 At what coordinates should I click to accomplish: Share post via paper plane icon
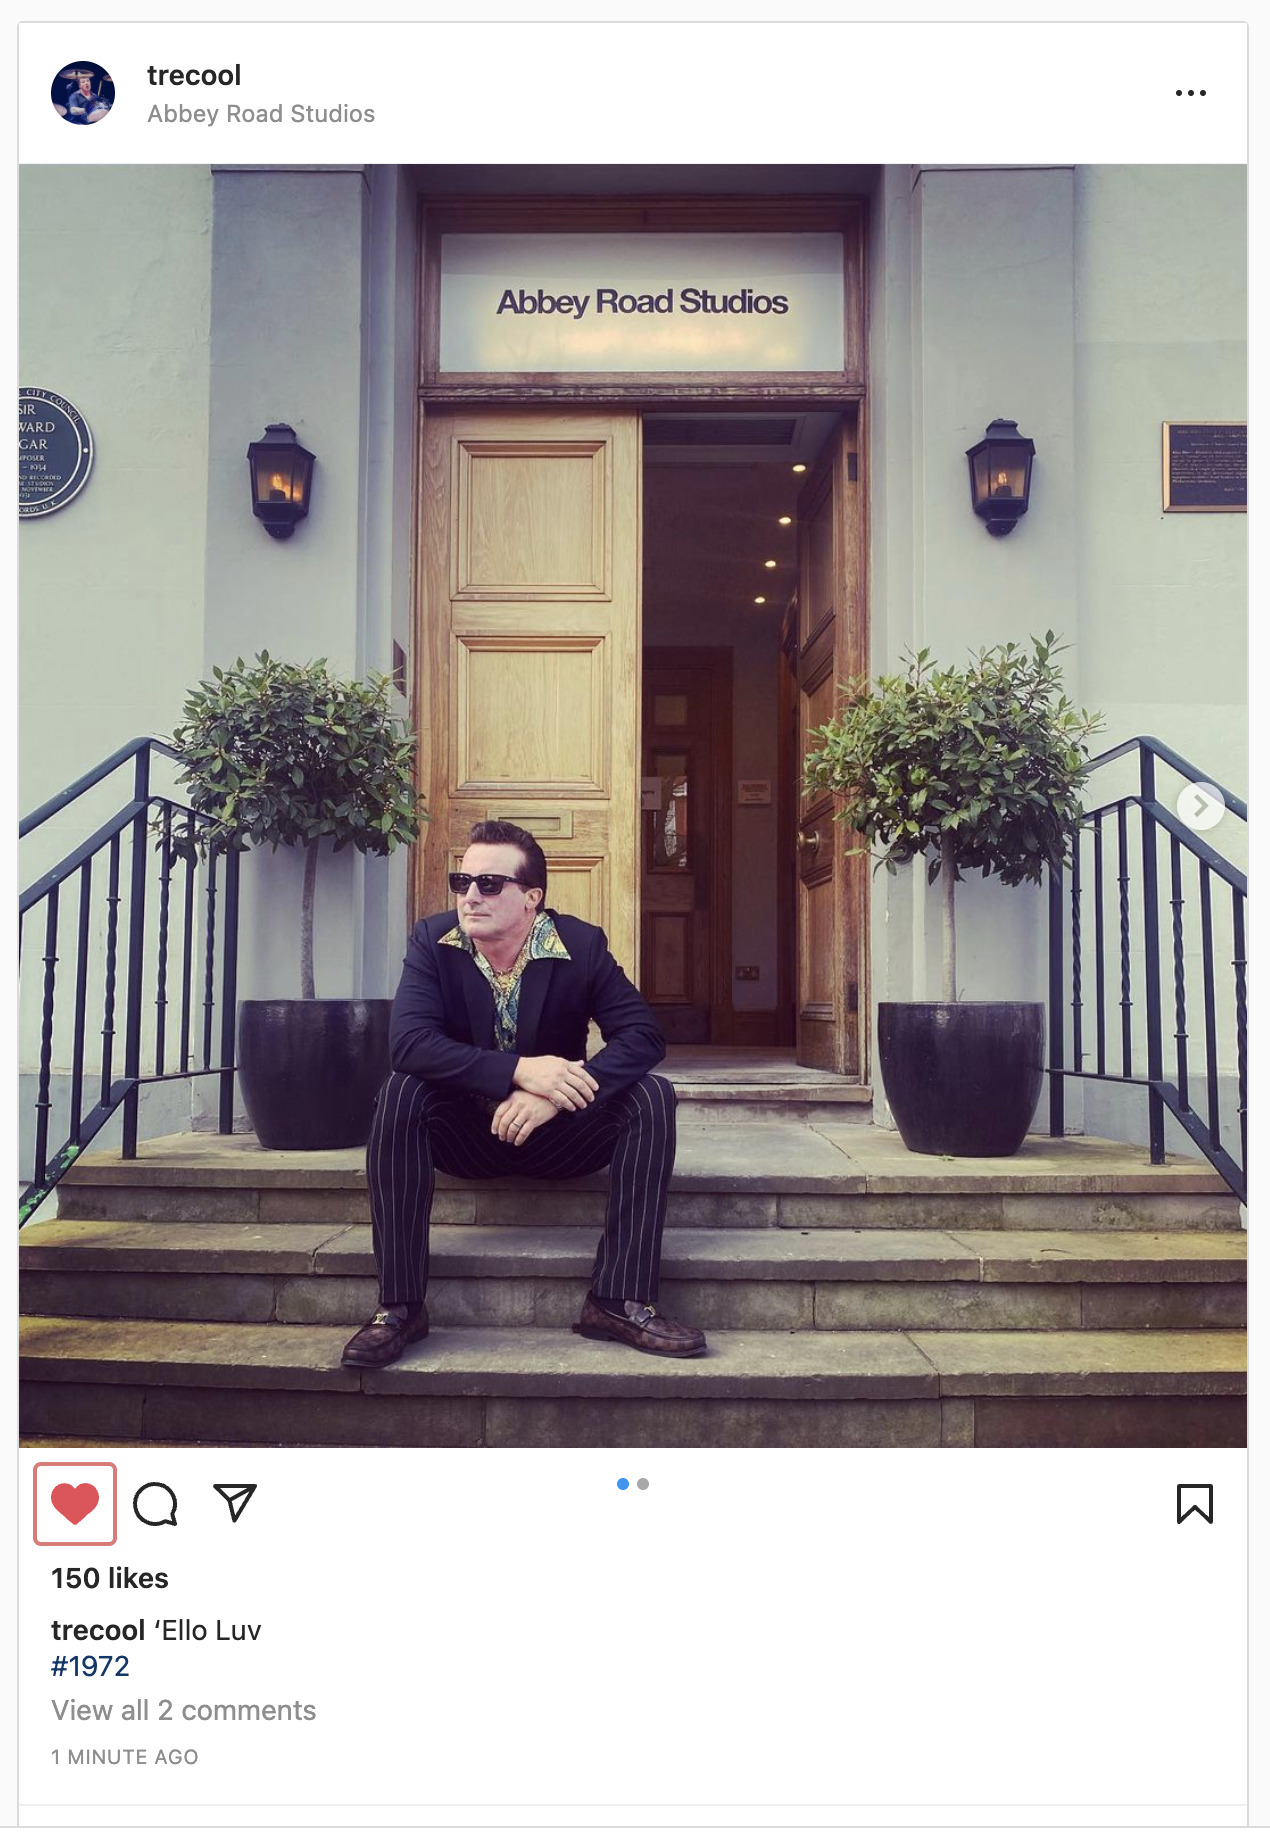(235, 1502)
